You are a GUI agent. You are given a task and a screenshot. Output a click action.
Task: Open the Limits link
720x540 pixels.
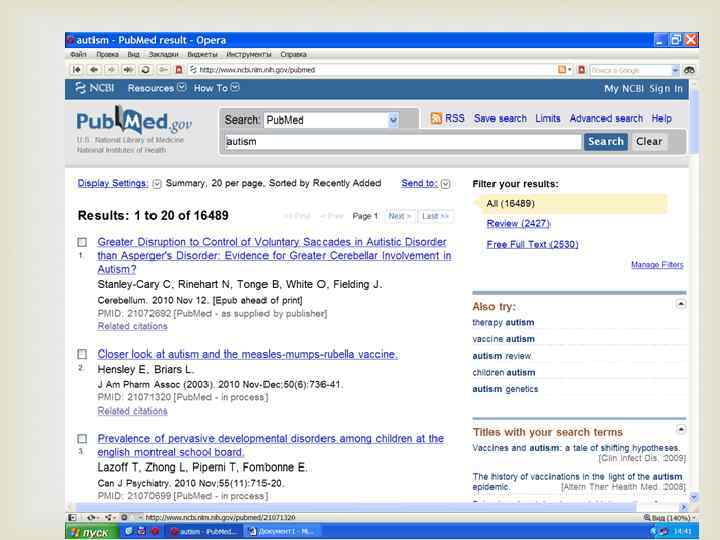point(548,118)
